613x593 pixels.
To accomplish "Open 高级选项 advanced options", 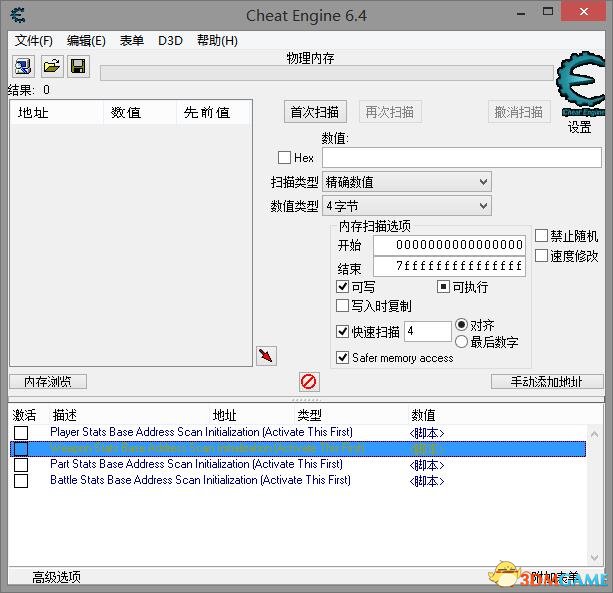I will pyautogui.click(x=56, y=577).
